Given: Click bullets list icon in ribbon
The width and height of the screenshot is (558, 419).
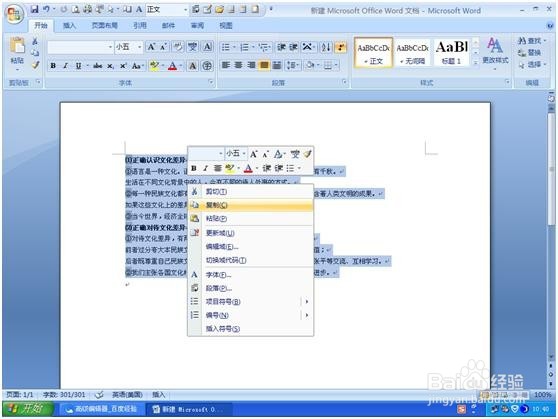Looking at the screenshot, I should [226, 47].
